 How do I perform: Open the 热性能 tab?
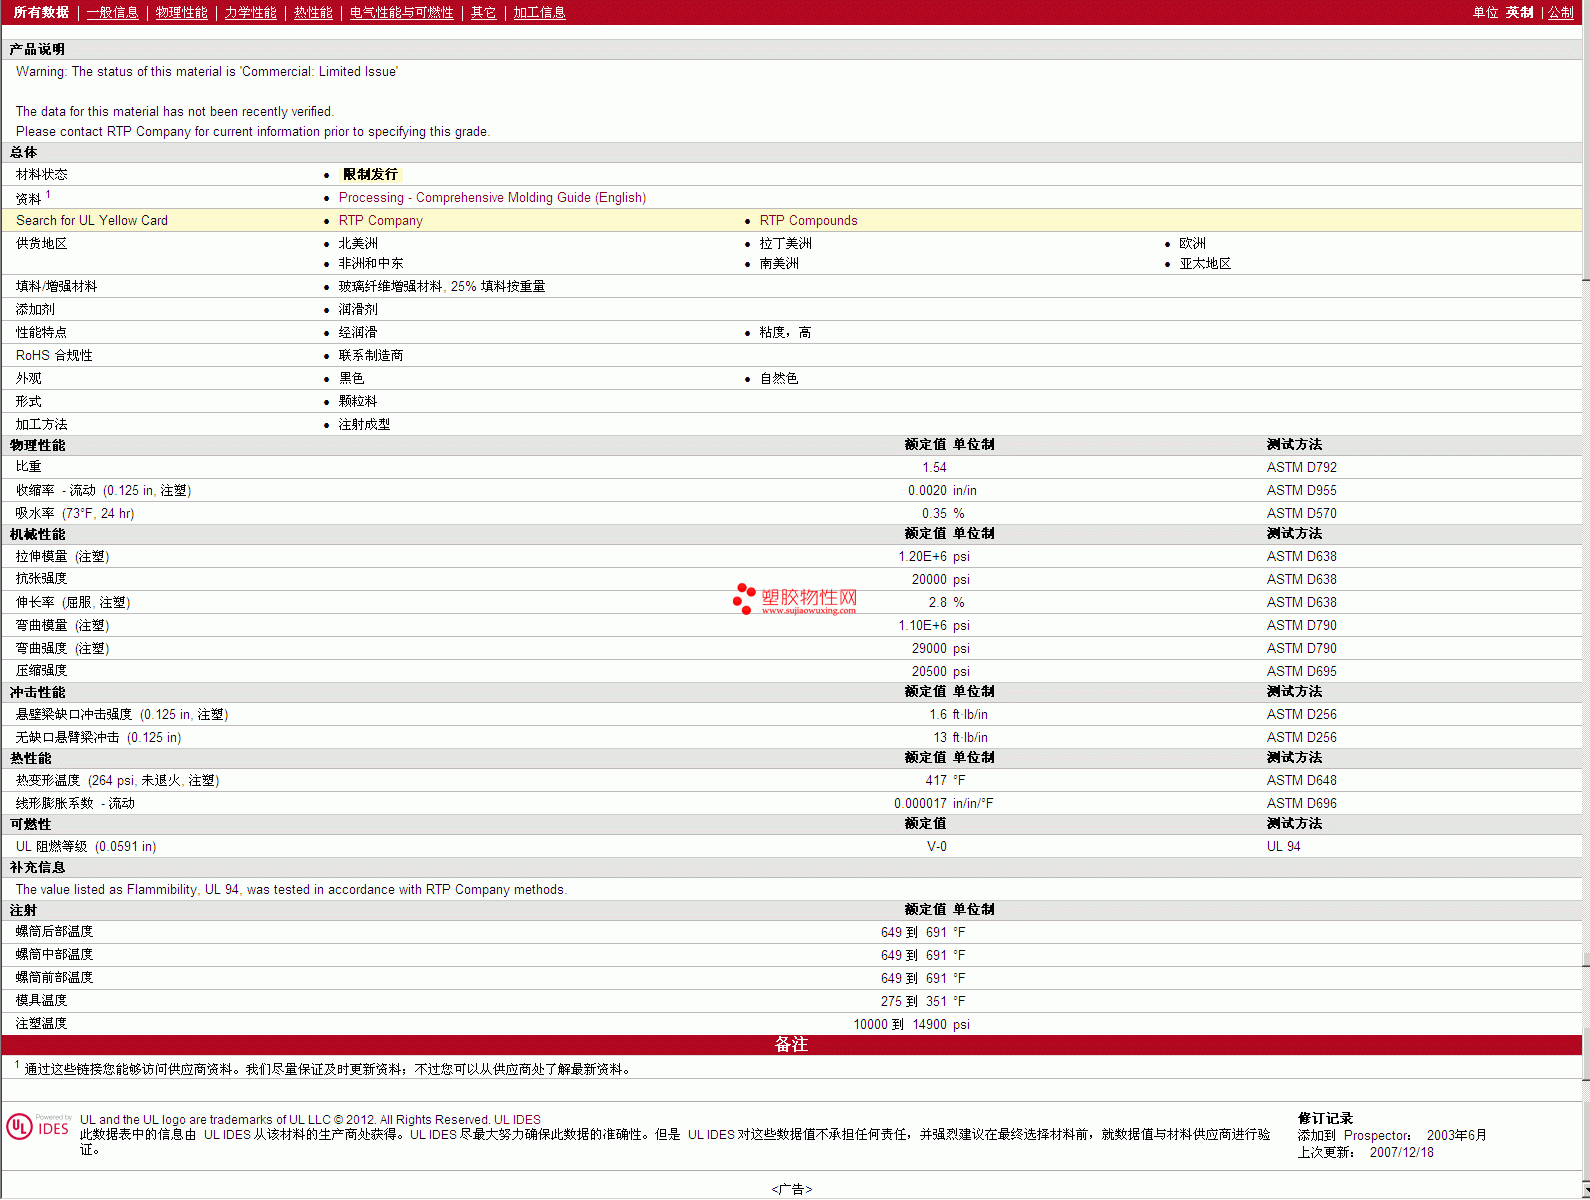click(313, 12)
